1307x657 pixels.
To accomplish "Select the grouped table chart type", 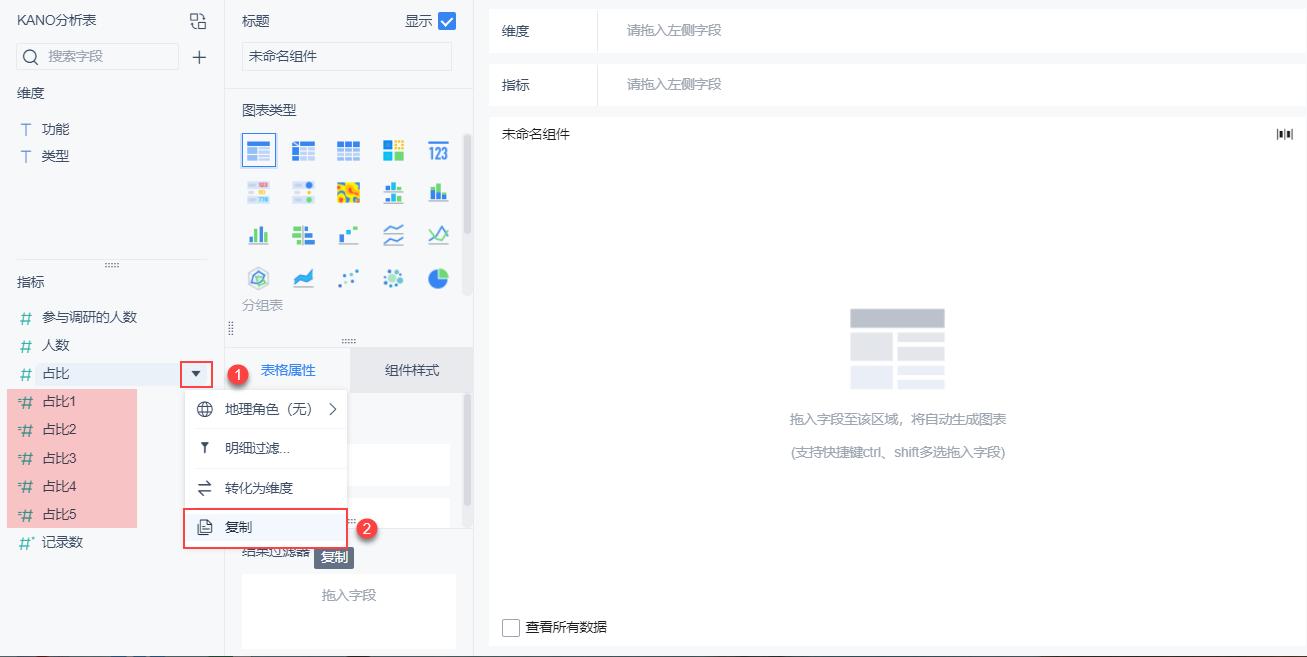I will 260,150.
